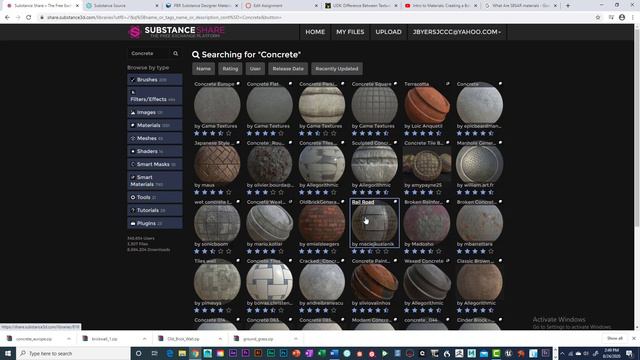Switch to the PBR Substance Designer browser tab

(202, 6)
